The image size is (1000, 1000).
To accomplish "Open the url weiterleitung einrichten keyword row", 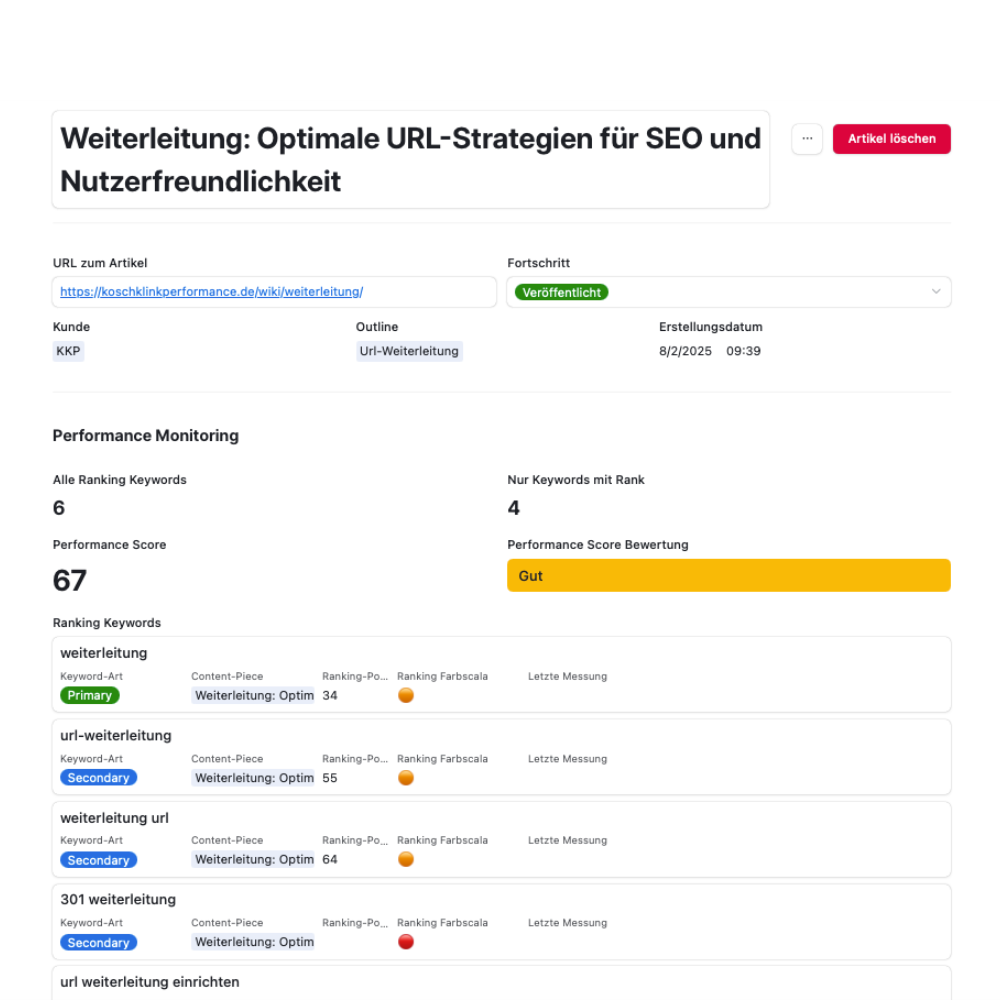I will click(150, 982).
